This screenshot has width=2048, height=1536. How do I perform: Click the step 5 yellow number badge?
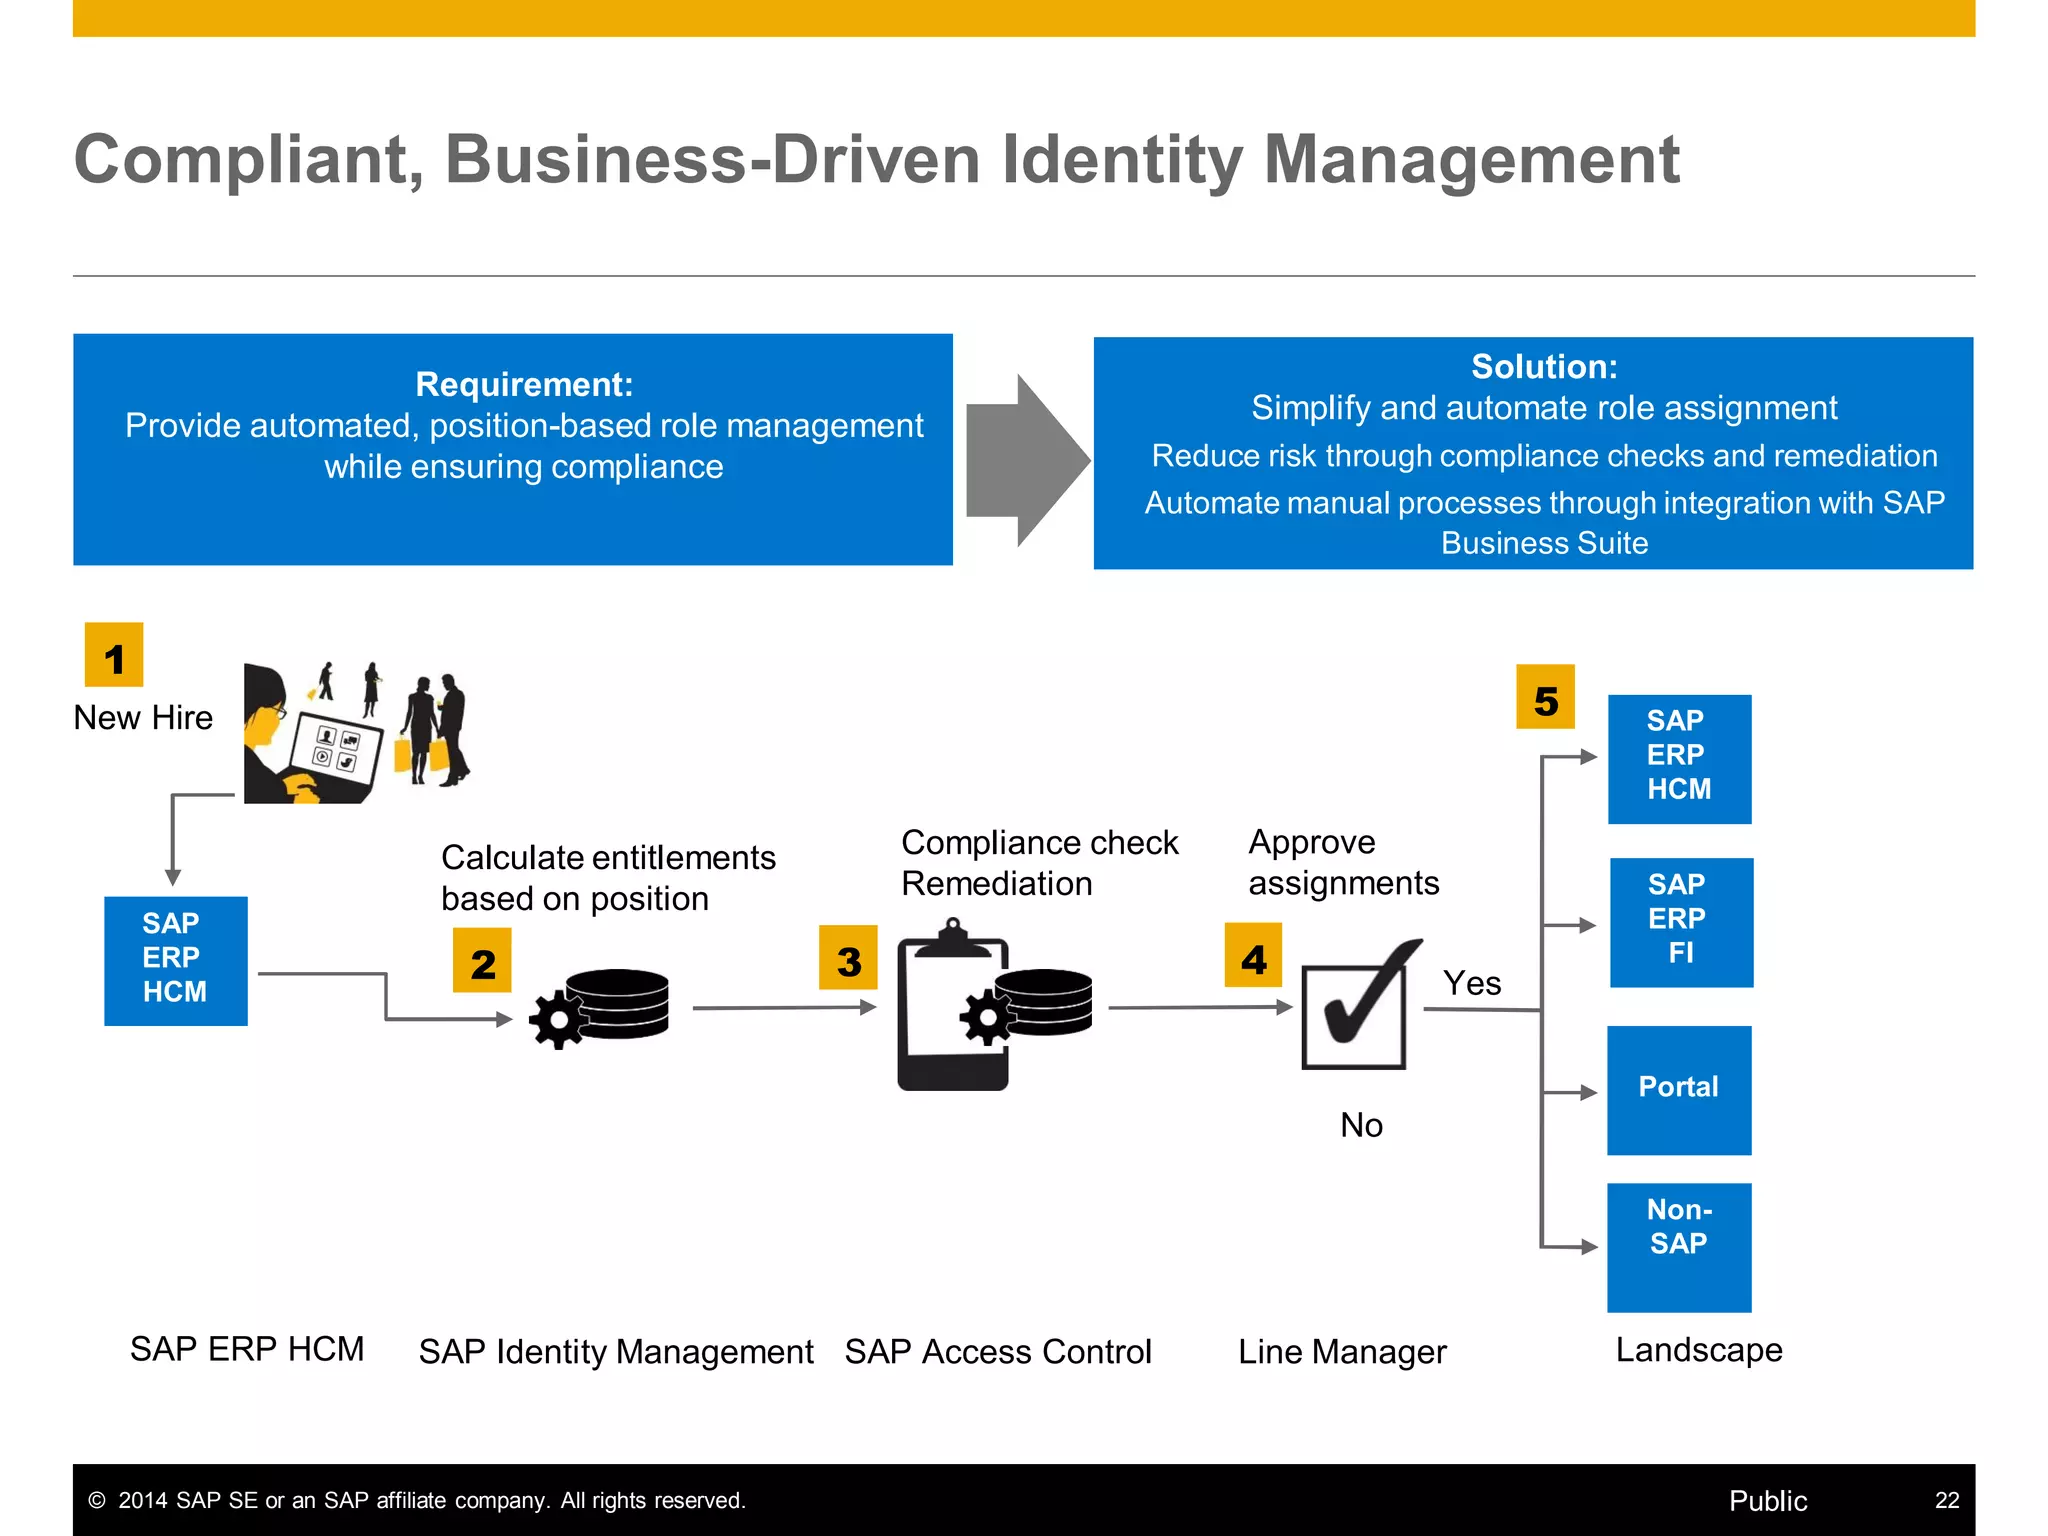(x=1545, y=697)
